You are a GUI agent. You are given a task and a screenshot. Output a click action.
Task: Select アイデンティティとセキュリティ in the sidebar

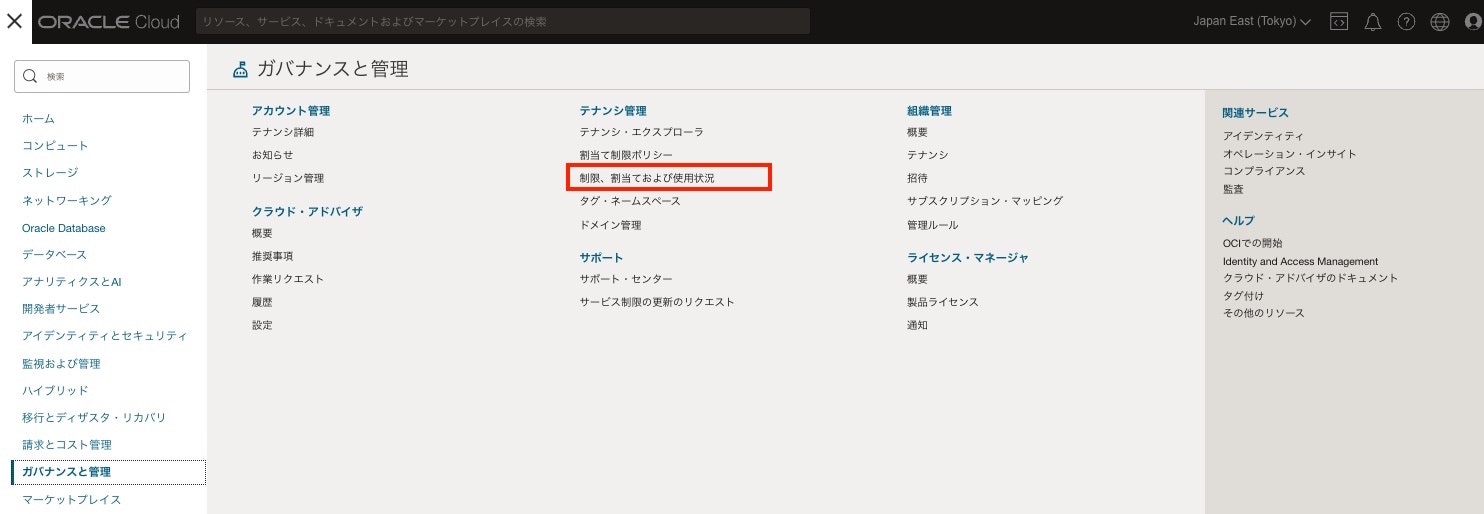[104, 336]
